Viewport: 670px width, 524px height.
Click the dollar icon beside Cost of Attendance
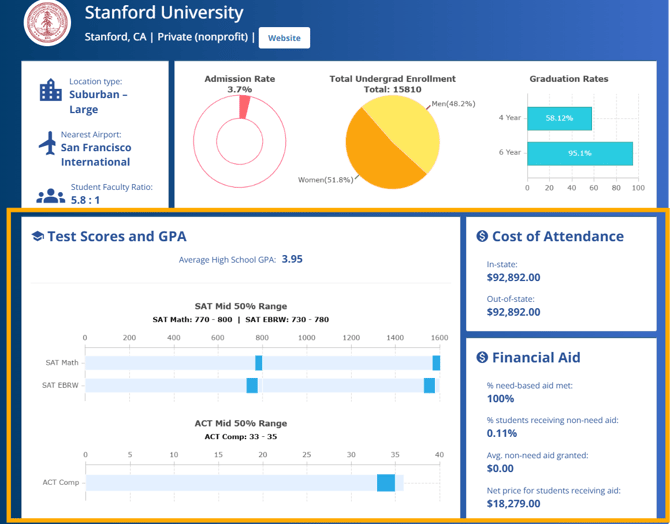click(482, 237)
